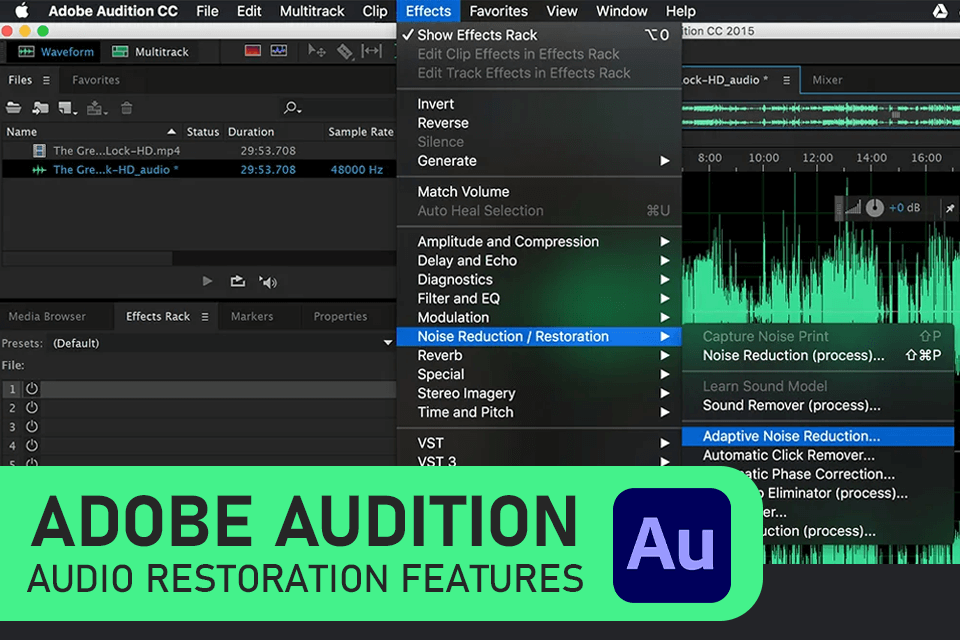This screenshot has width=960, height=640.
Task: Toggle power for effects rack slot 1
Action: (x=31, y=389)
